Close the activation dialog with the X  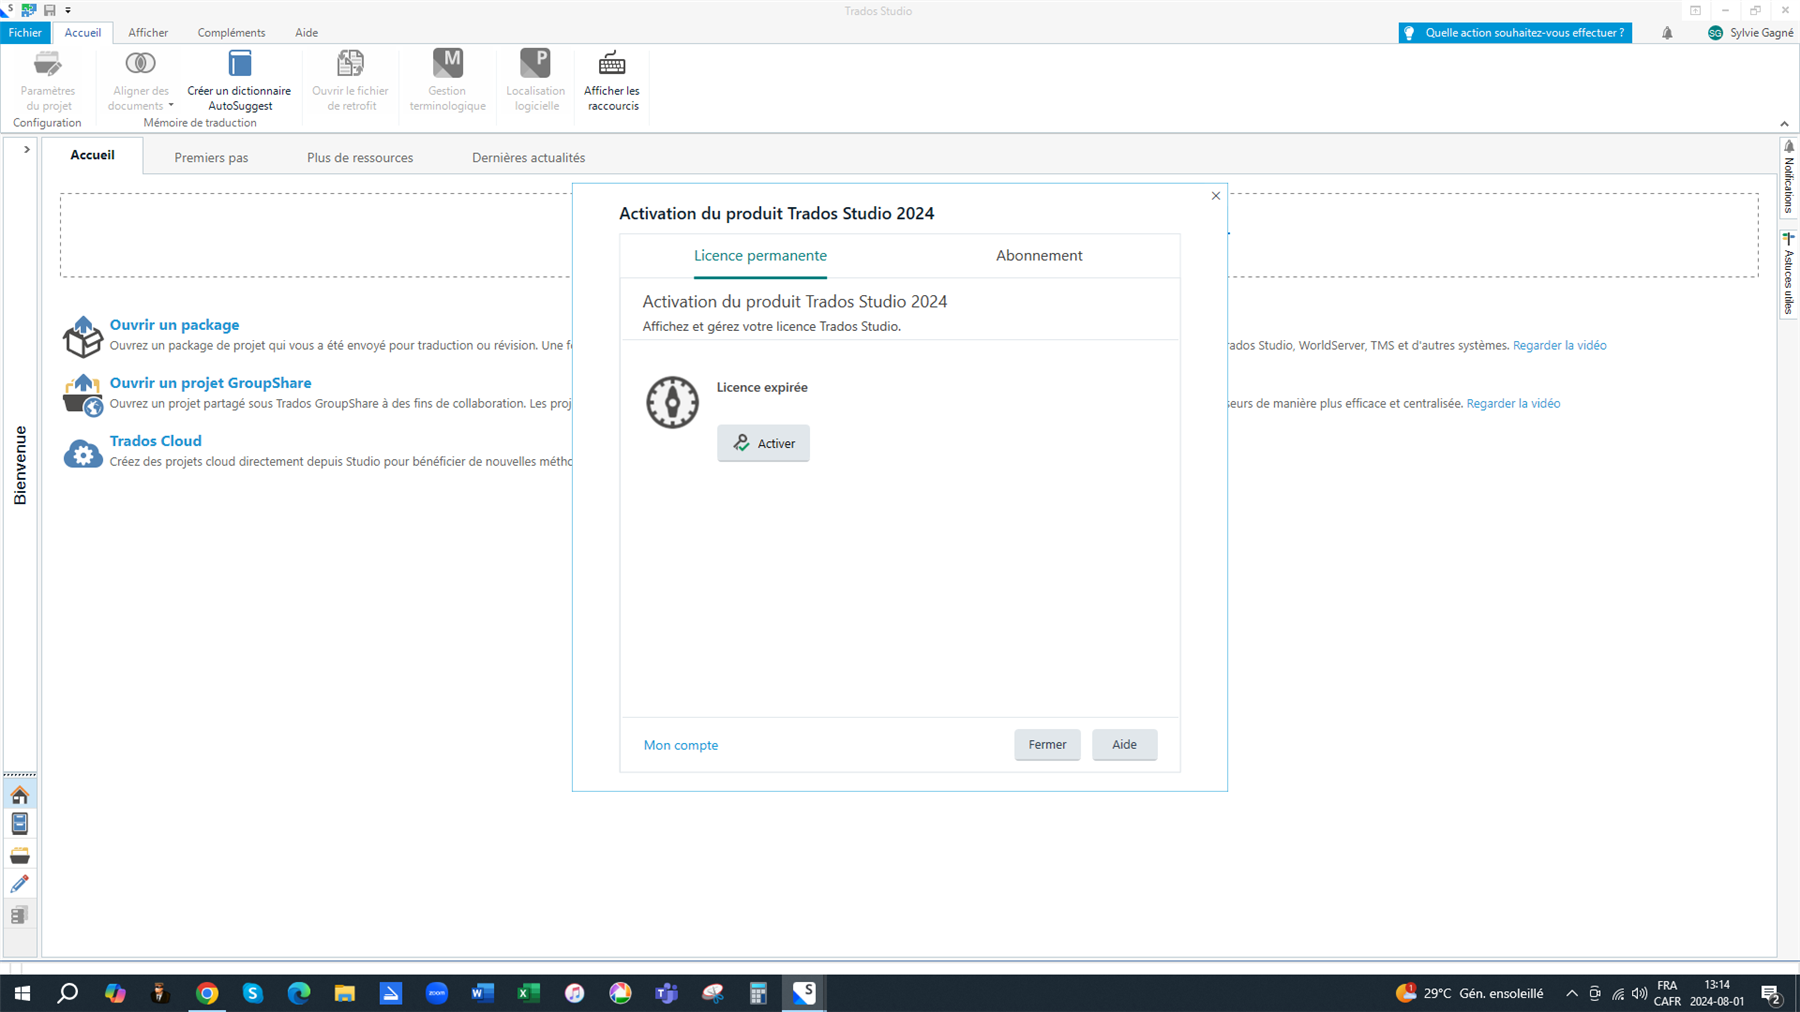coord(1216,196)
